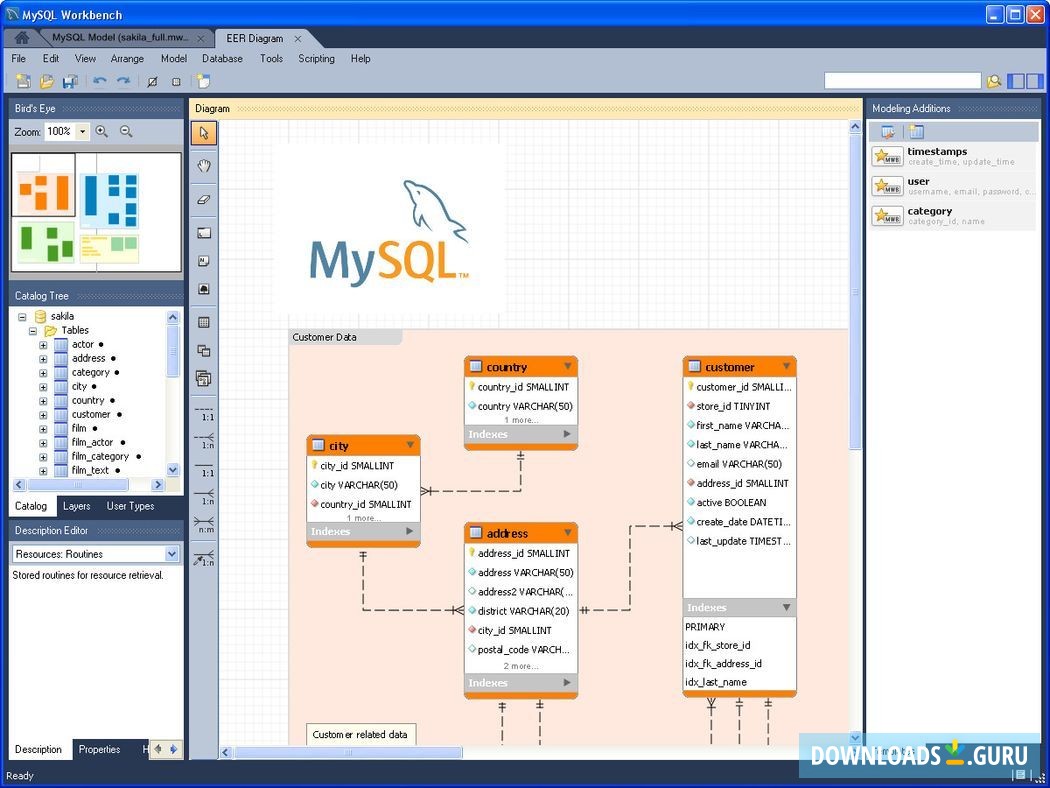This screenshot has height=788, width=1050.
Task: Collapse Indexes section of the customer table
Action: tap(786, 607)
